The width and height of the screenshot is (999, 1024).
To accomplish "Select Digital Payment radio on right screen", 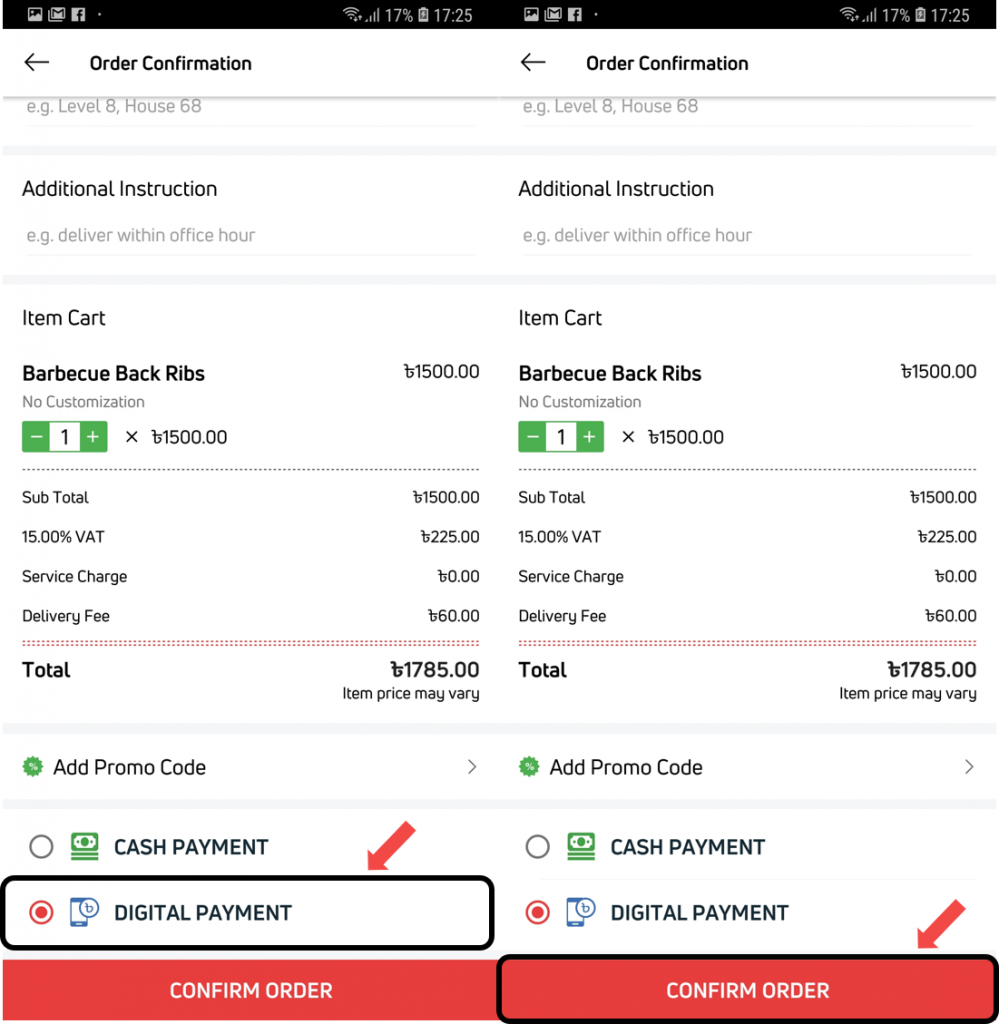I will pos(537,912).
